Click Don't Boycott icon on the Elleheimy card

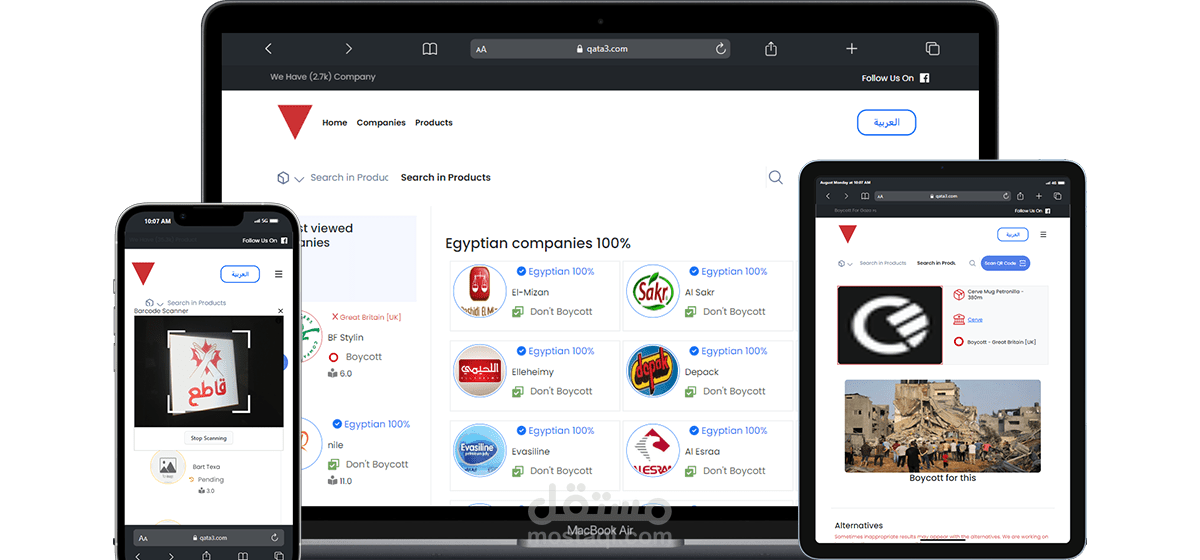coord(518,391)
